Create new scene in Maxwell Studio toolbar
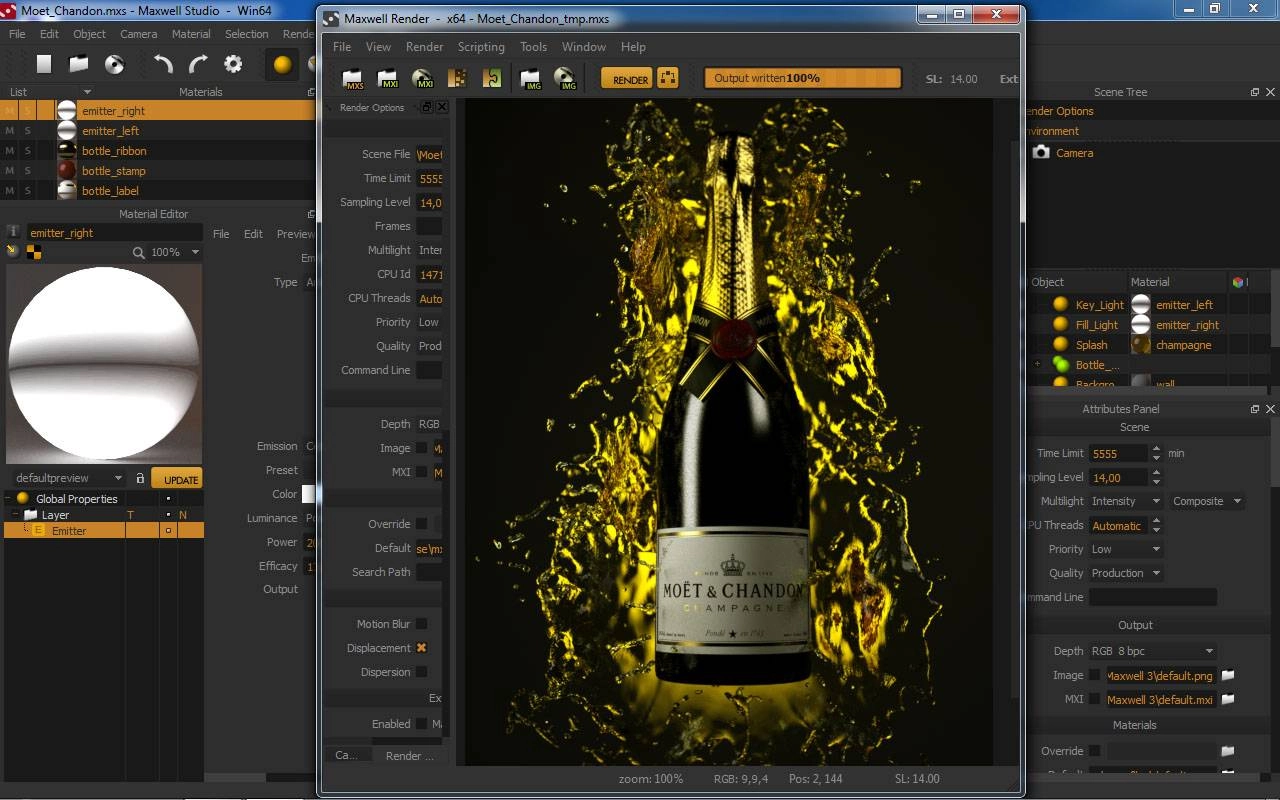 (x=44, y=64)
